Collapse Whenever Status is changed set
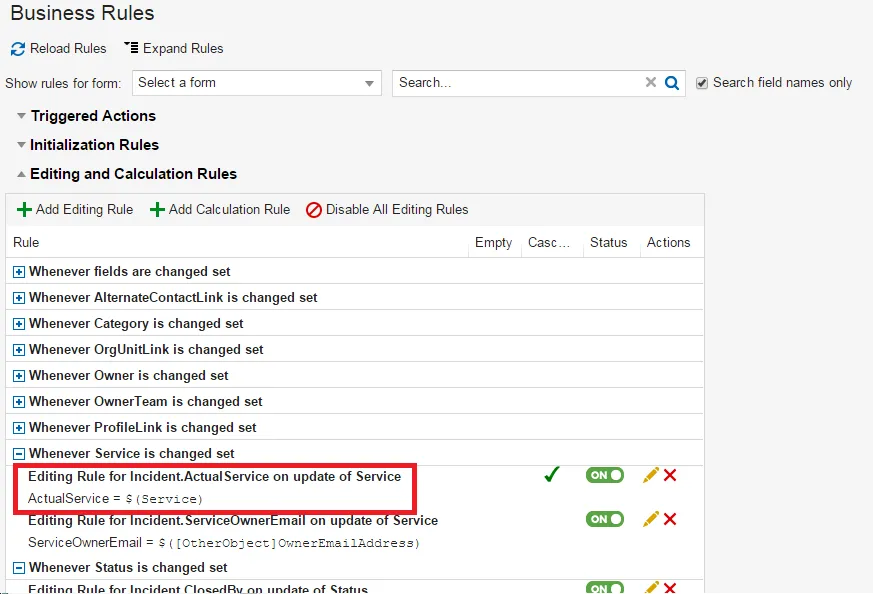The height and width of the screenshot is (594, 873). tap(19, 568)
